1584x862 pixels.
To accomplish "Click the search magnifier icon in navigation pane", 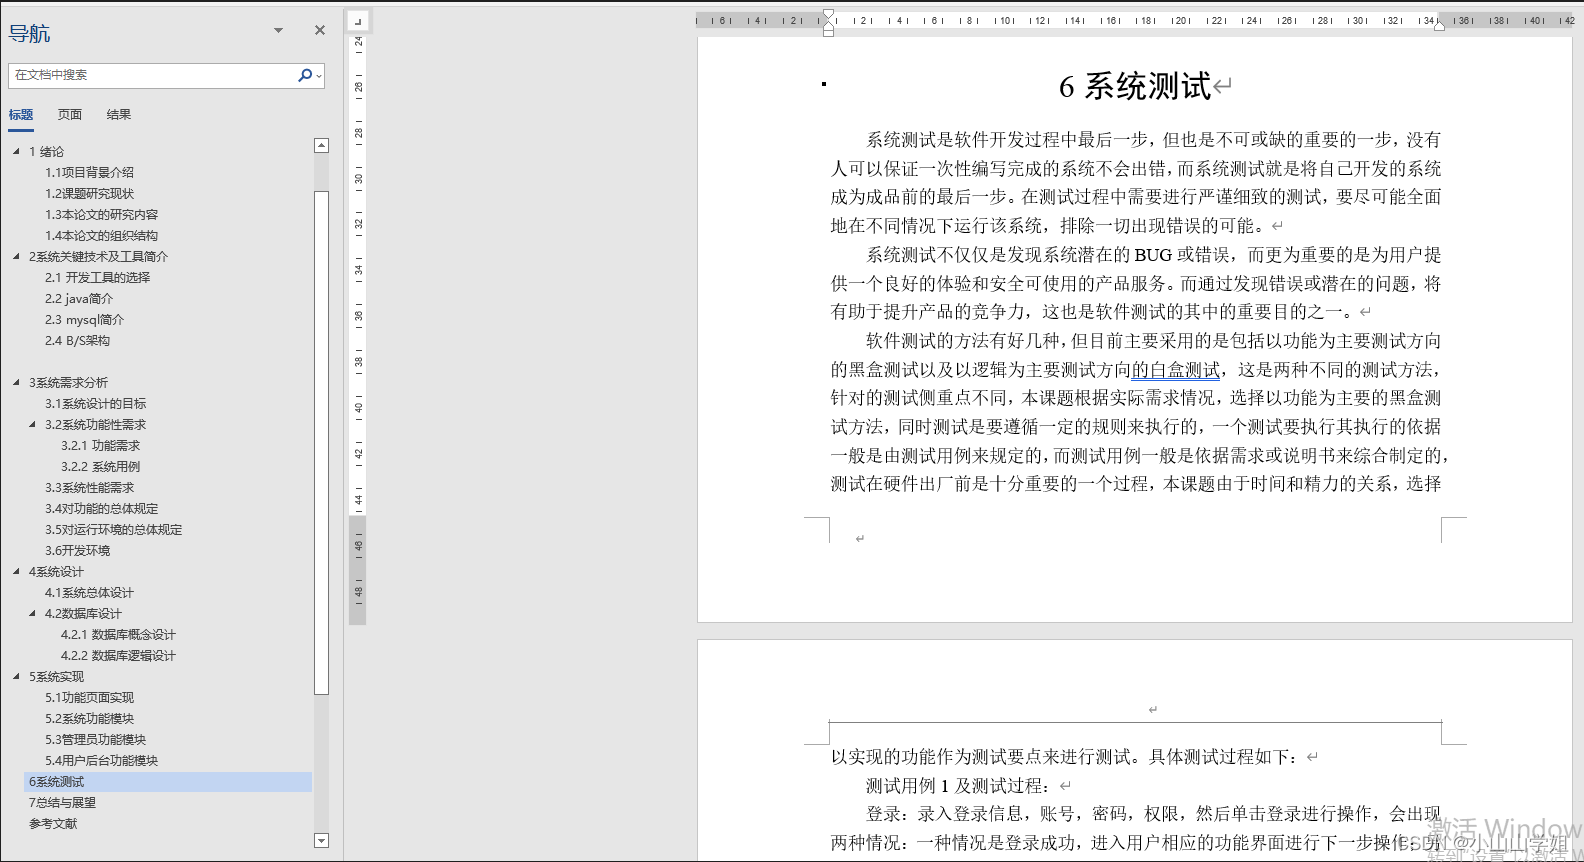I will tap(305, 75).
